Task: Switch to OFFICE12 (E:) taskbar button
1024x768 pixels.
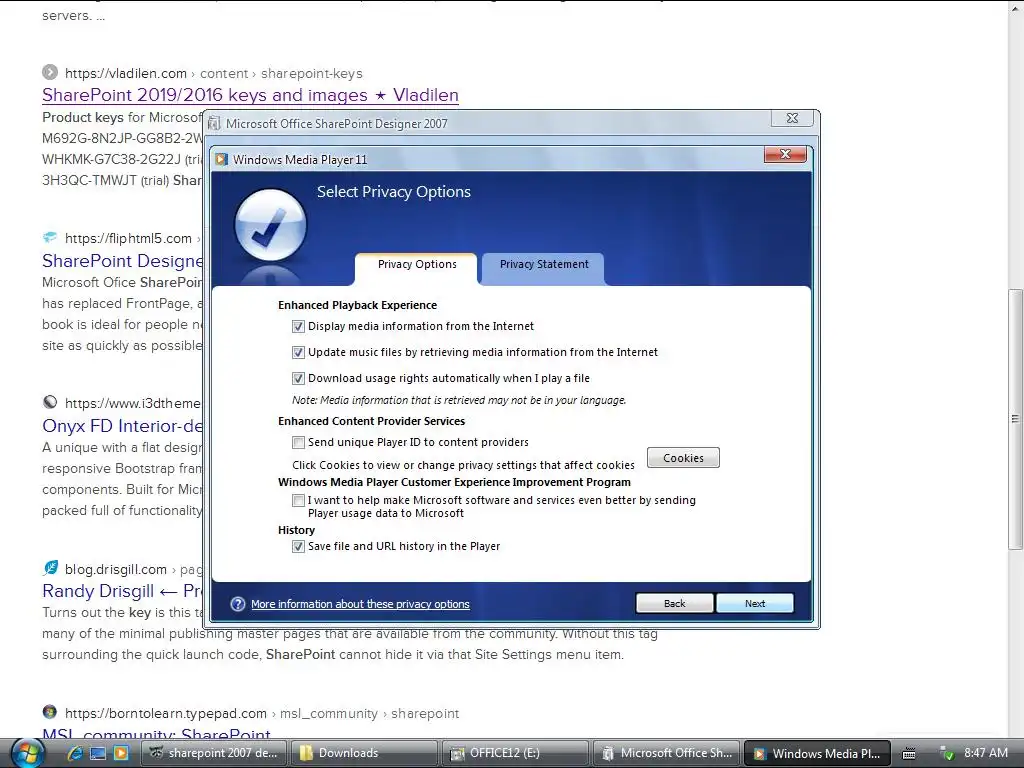Action: [x=515, y=753]
